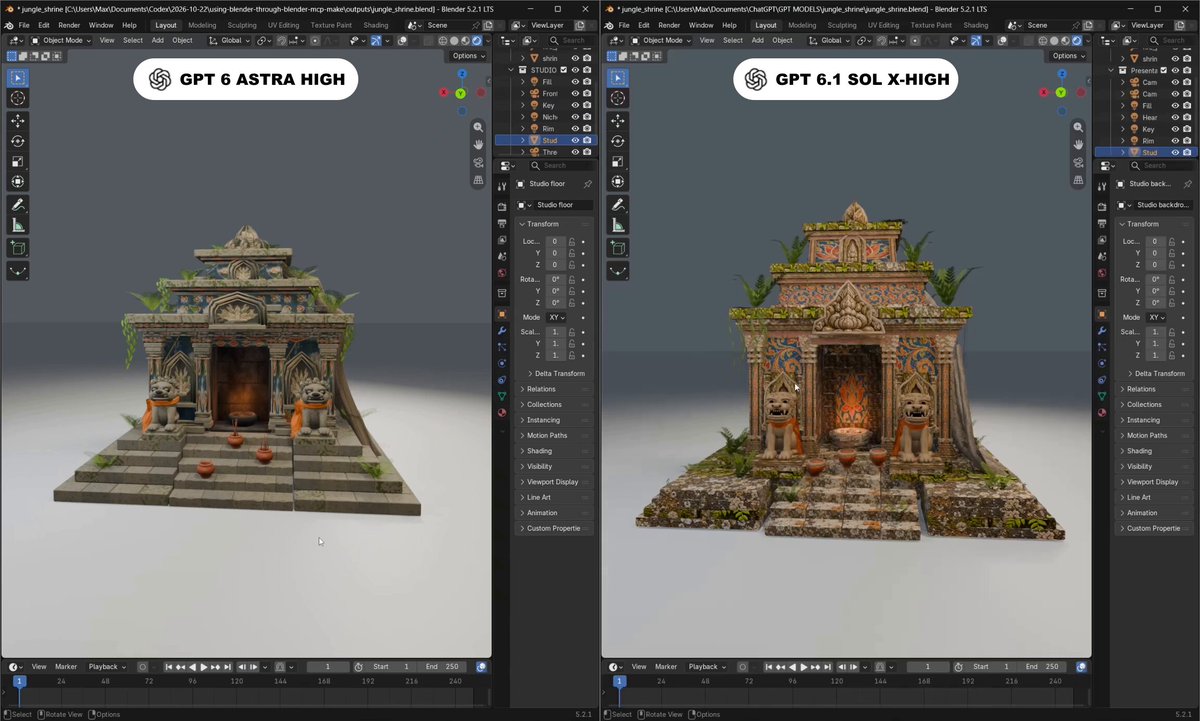Select rendered shading sphere in left header
This screenshot has width=1200, height=721.
476,40
